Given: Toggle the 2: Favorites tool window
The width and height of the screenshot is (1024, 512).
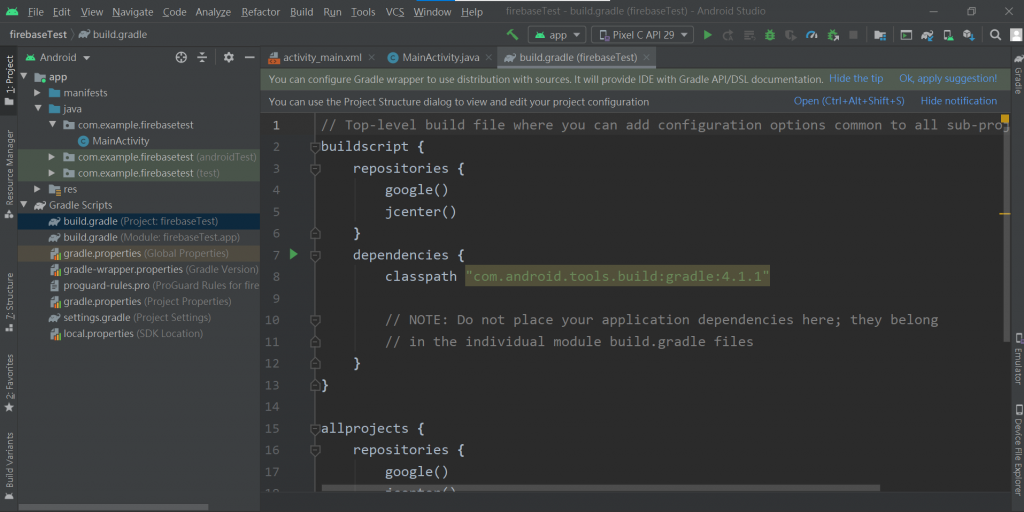Looking at the screenshot, I should coord(9,383).
